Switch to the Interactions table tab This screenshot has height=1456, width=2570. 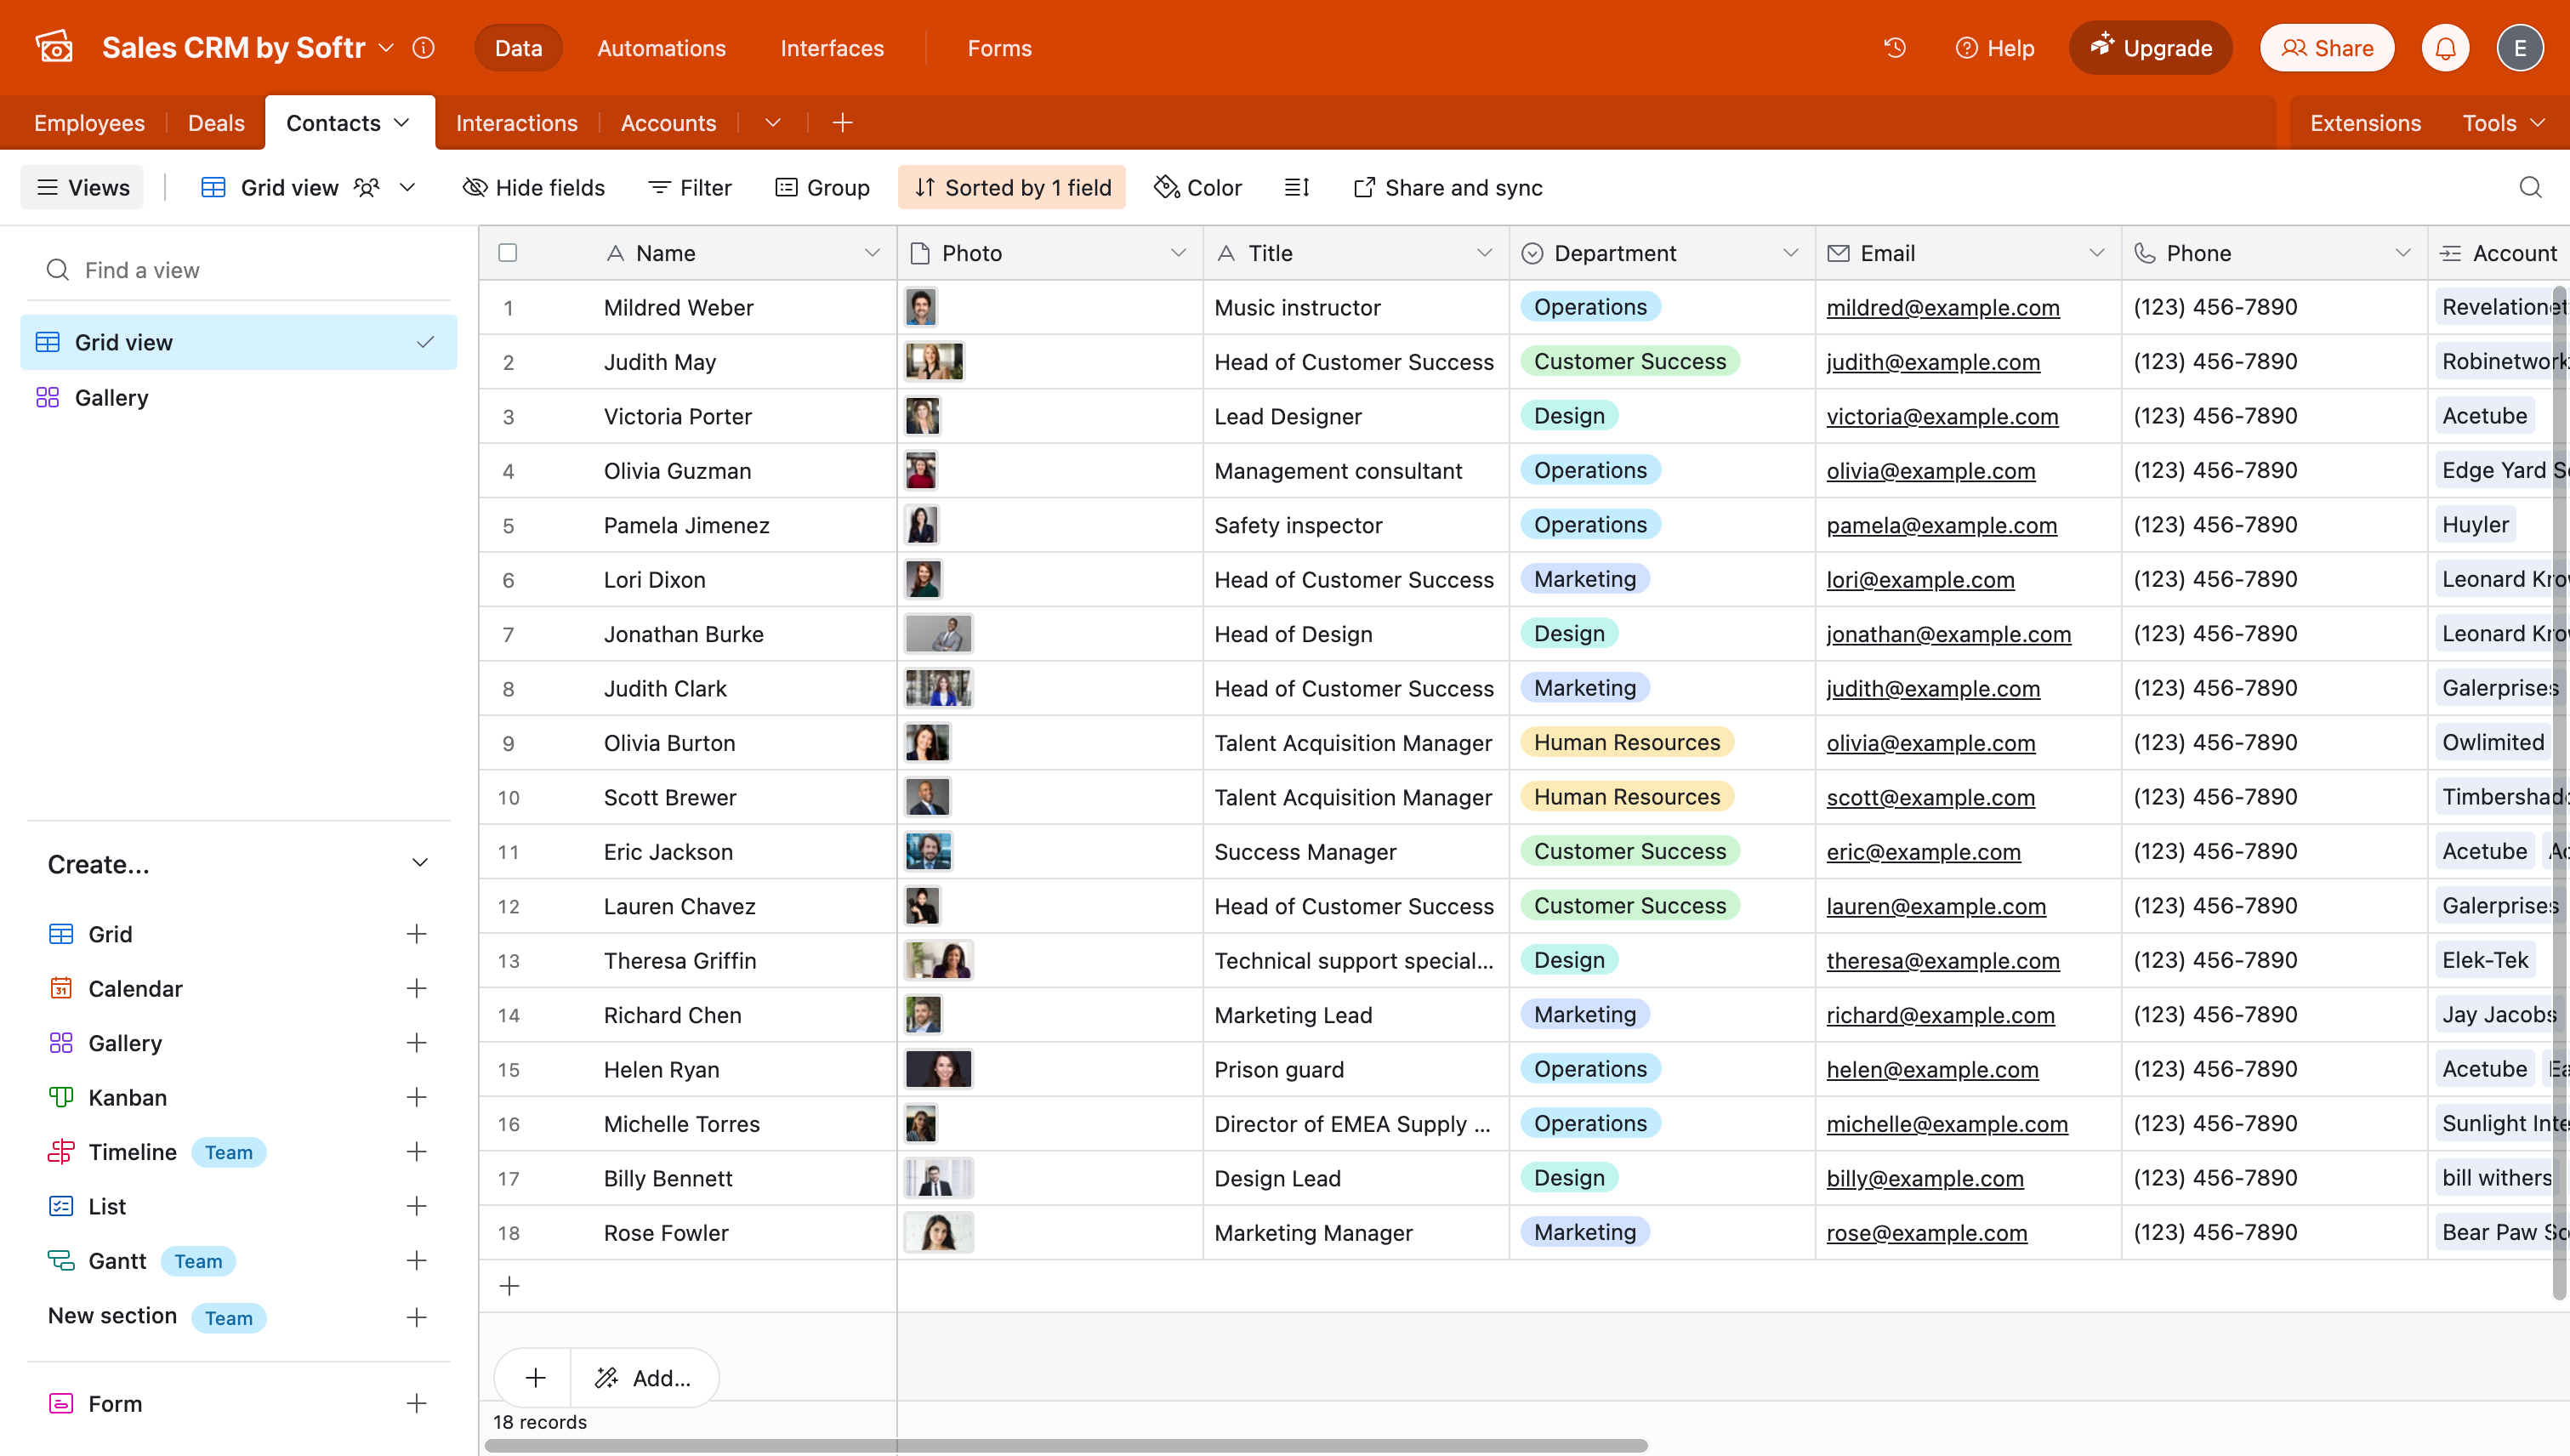[516, 123]
